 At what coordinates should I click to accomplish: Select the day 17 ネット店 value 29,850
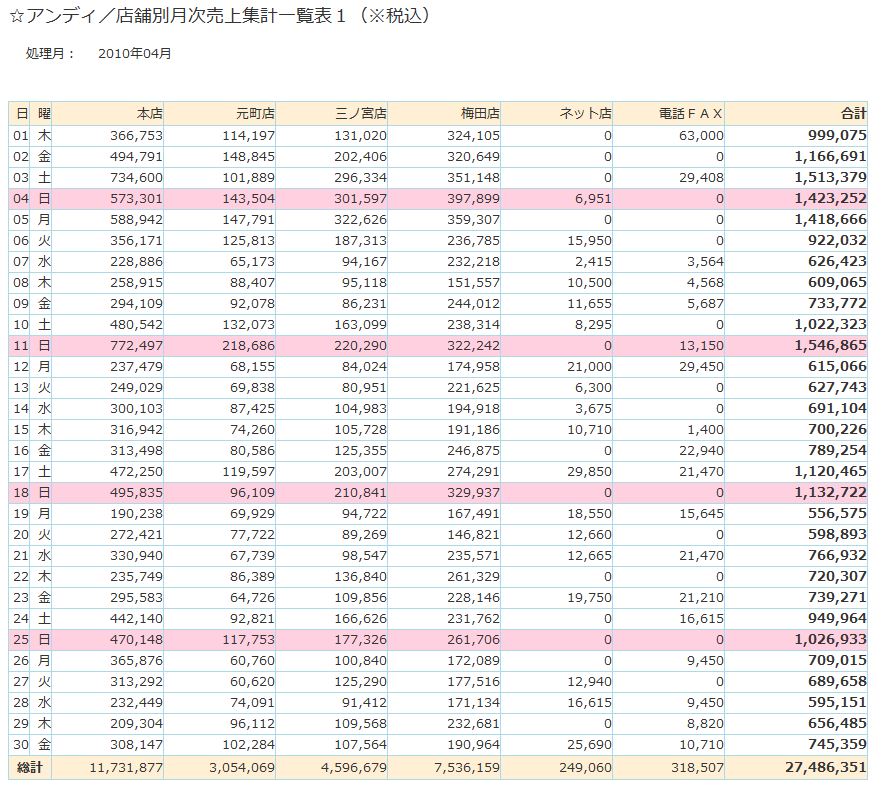tap(590, 472)
